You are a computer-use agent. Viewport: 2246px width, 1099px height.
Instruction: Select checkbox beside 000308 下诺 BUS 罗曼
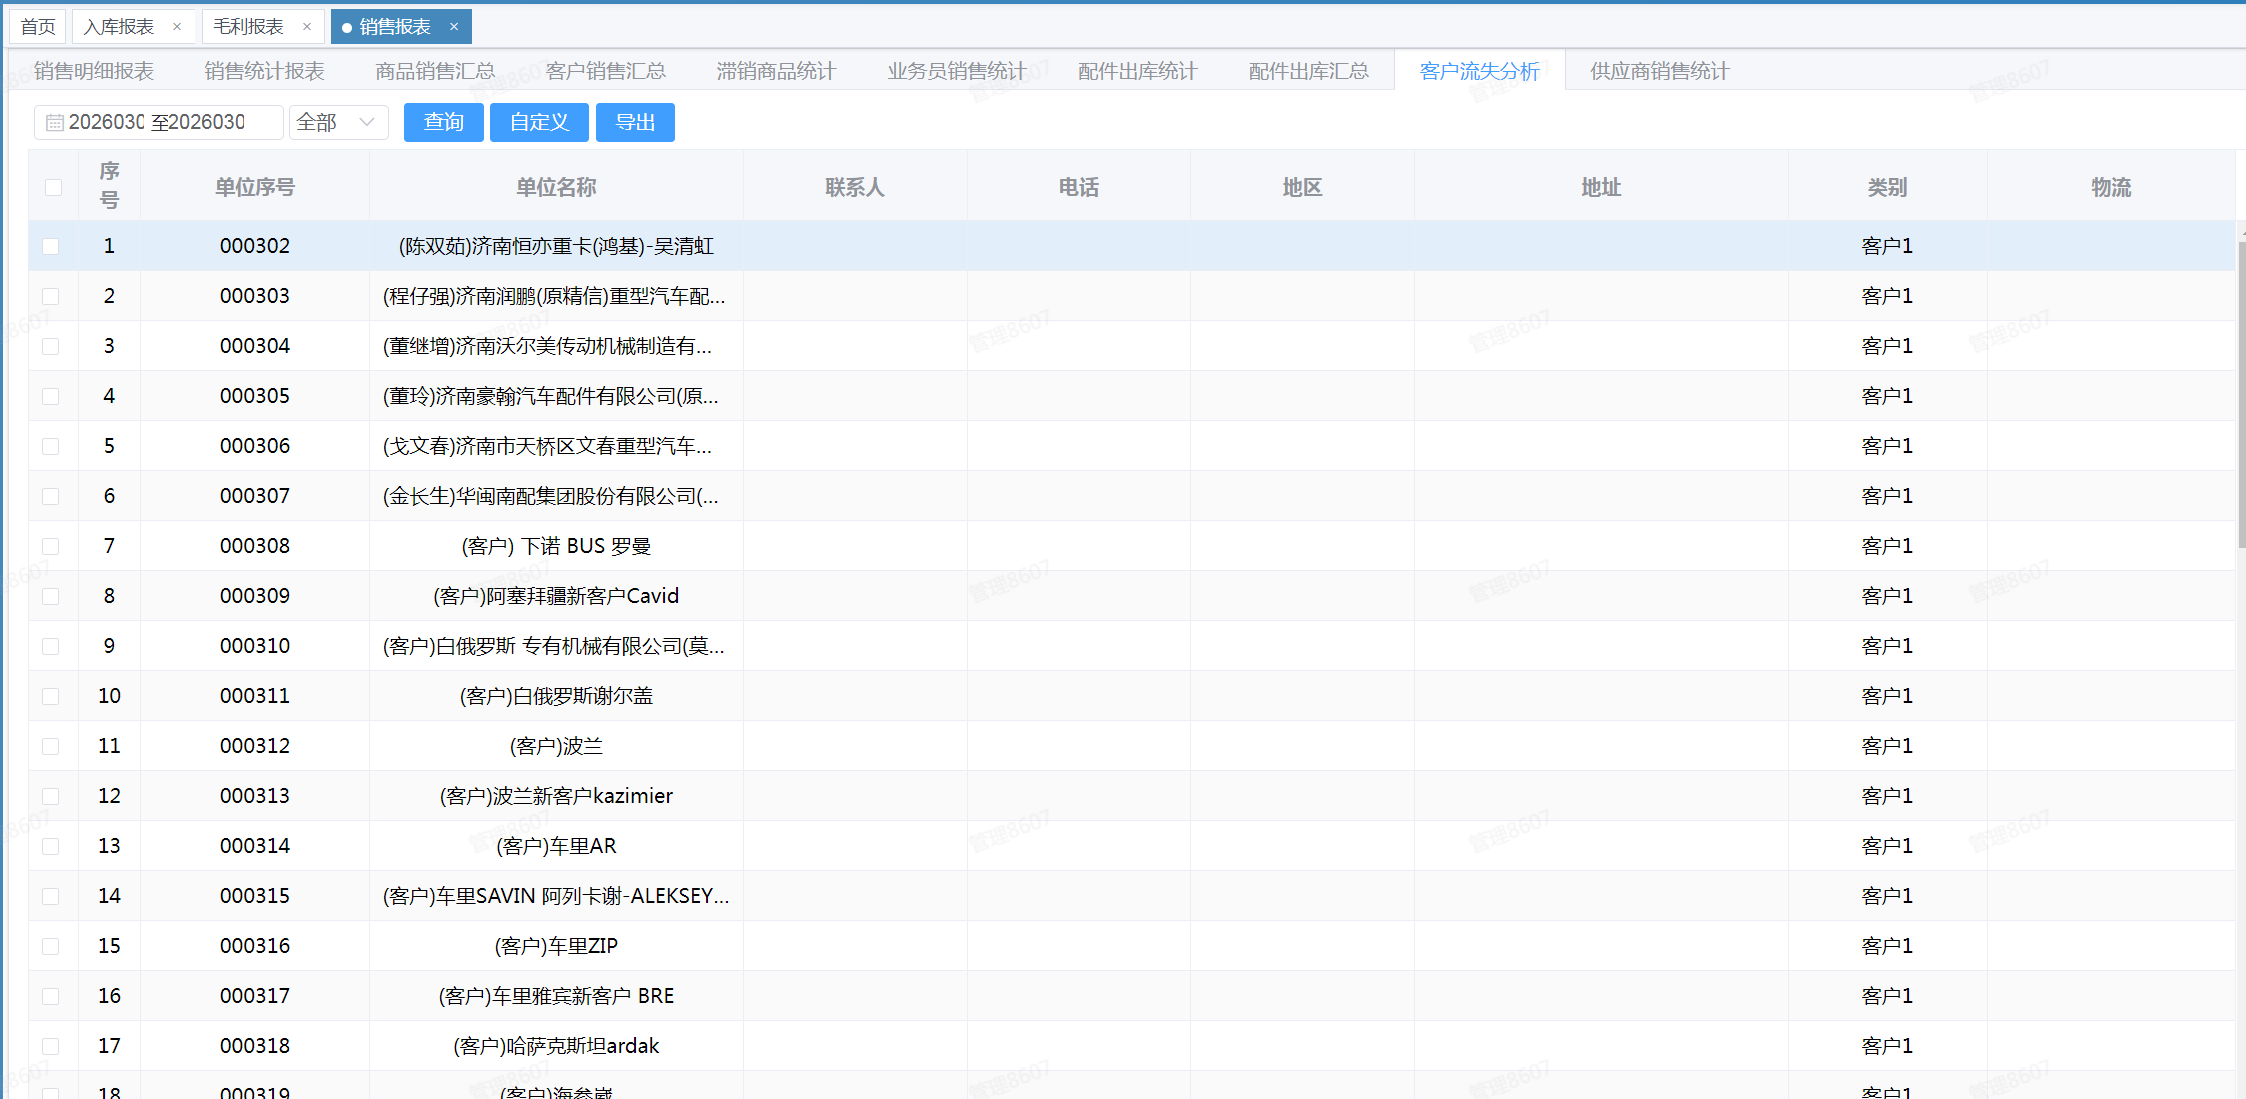click(x=52, y=546)
